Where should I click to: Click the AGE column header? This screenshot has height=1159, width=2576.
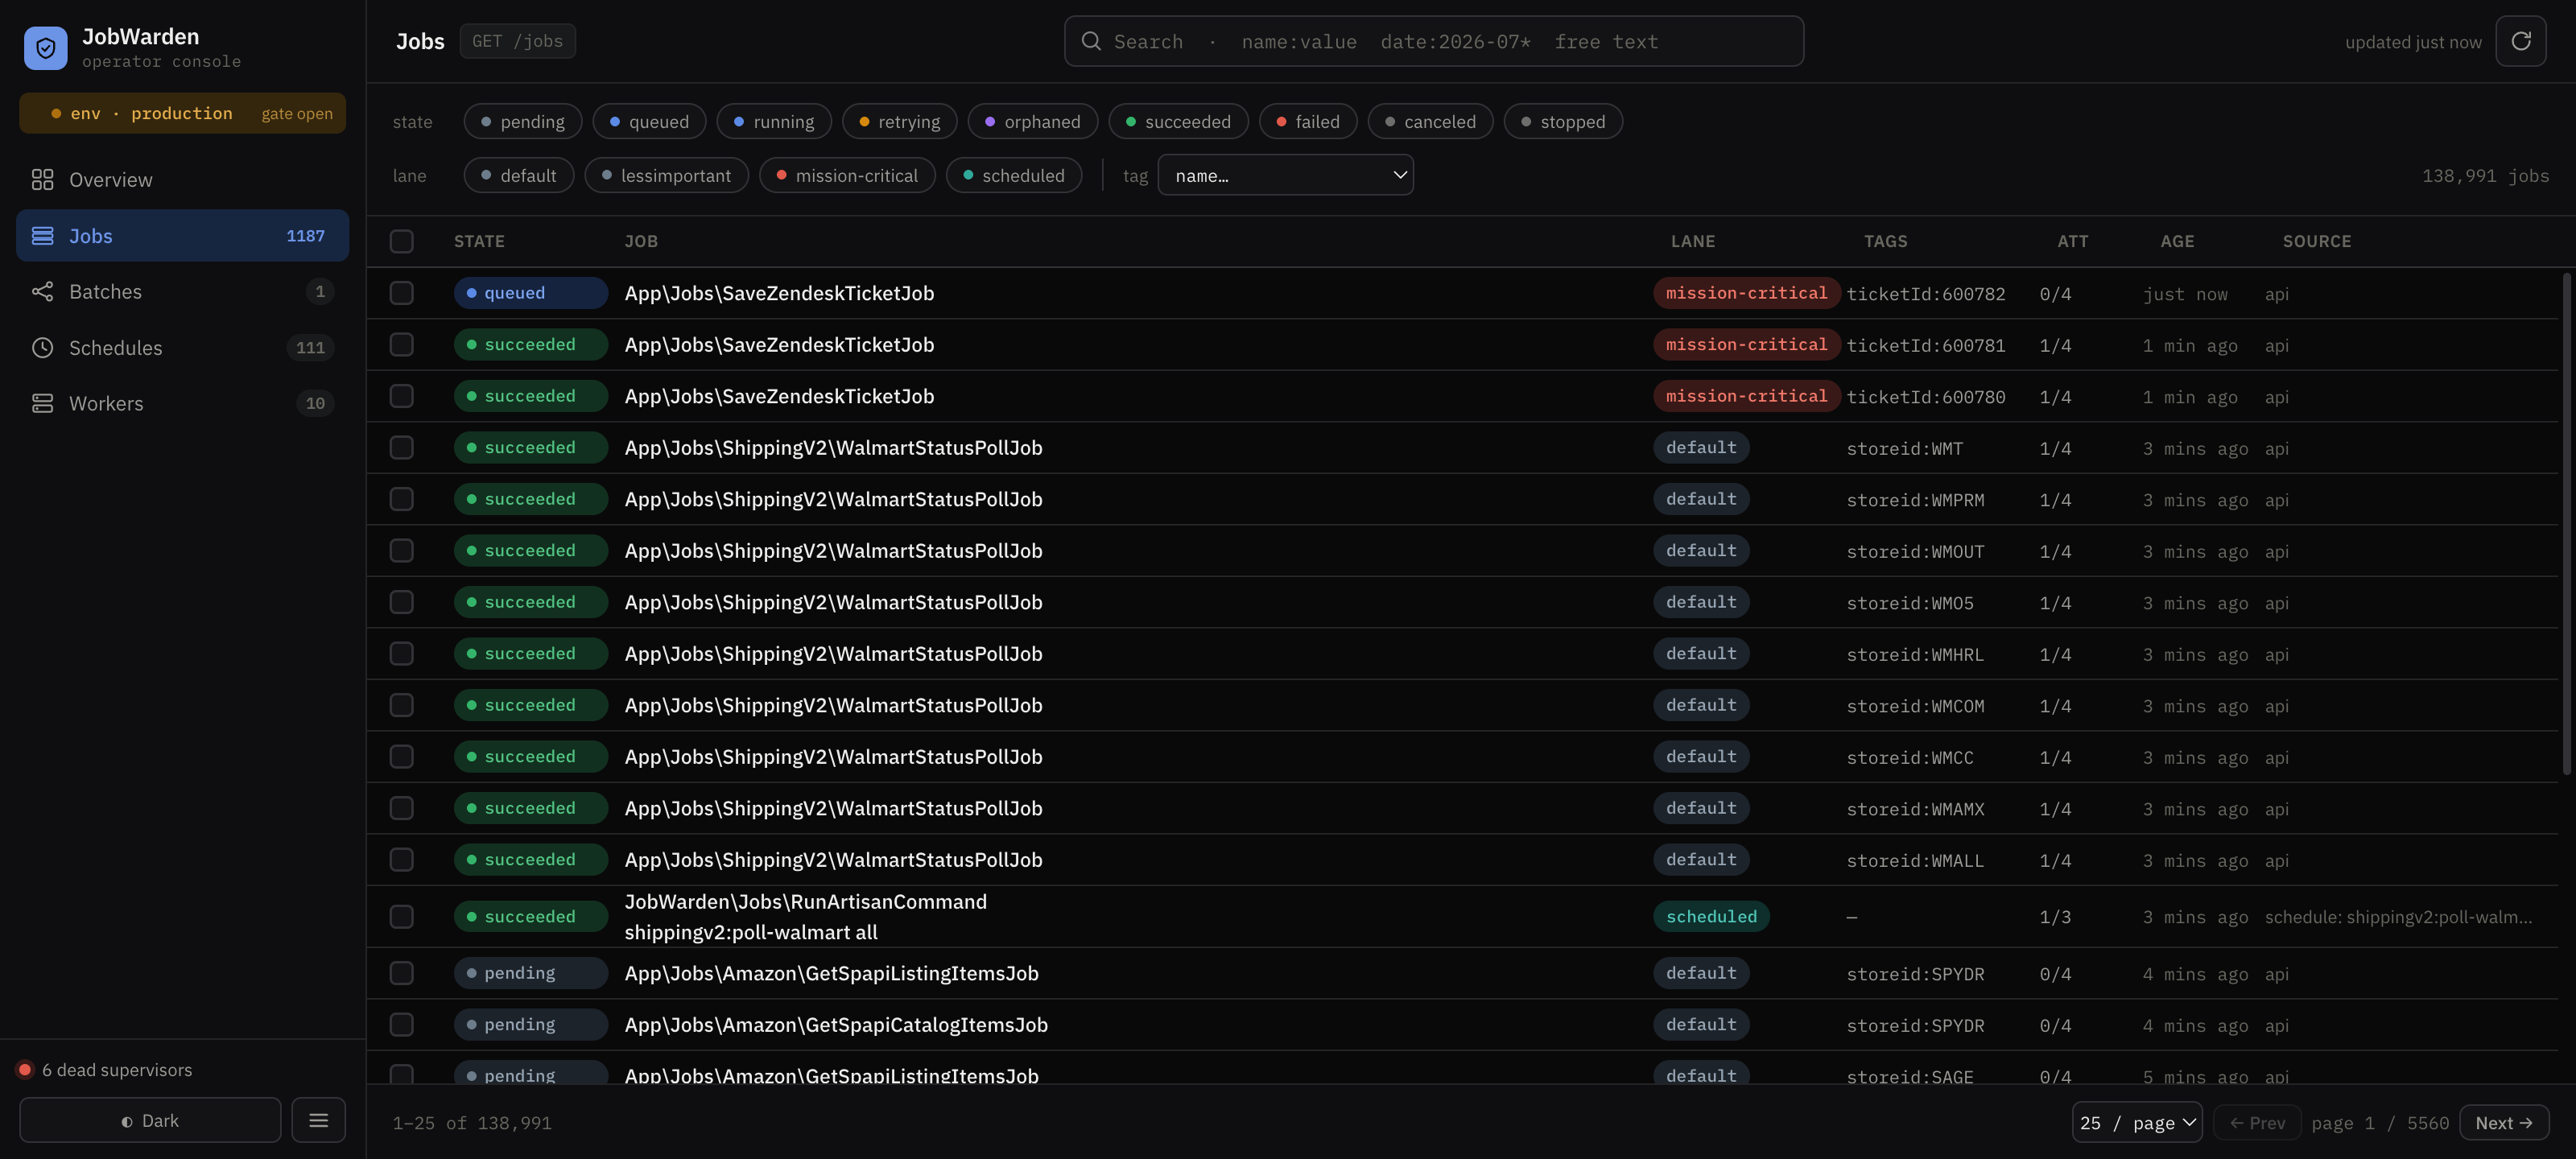(x=2177, y=241)
